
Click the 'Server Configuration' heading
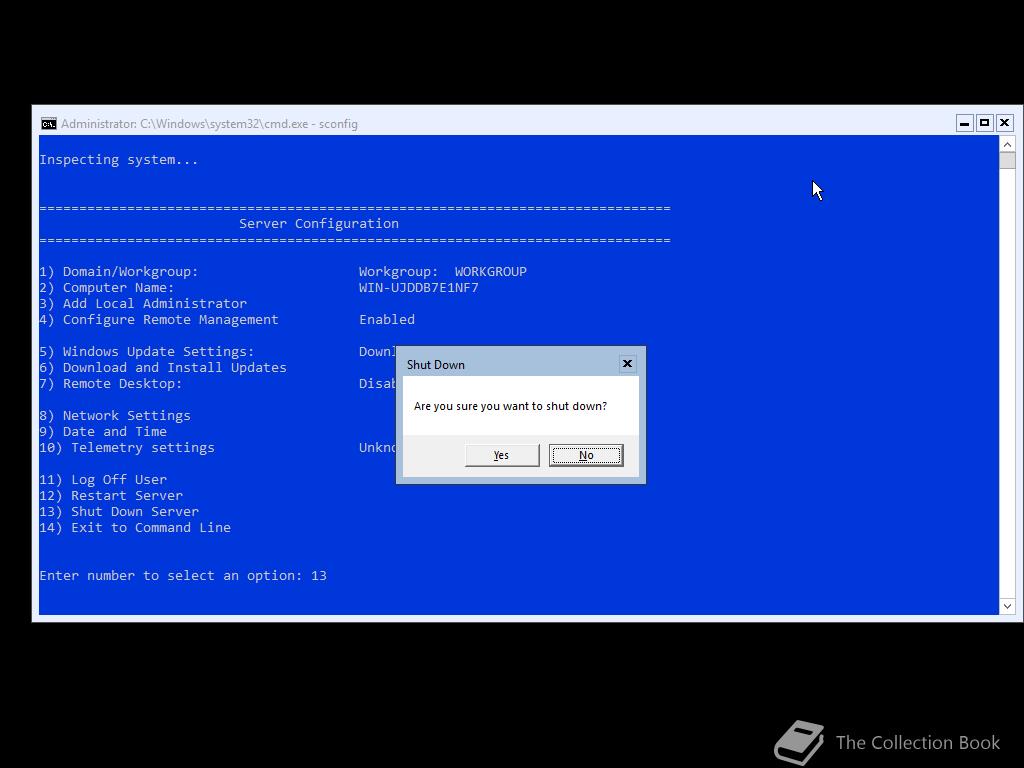pyautogui.click(x=319, y=224)
